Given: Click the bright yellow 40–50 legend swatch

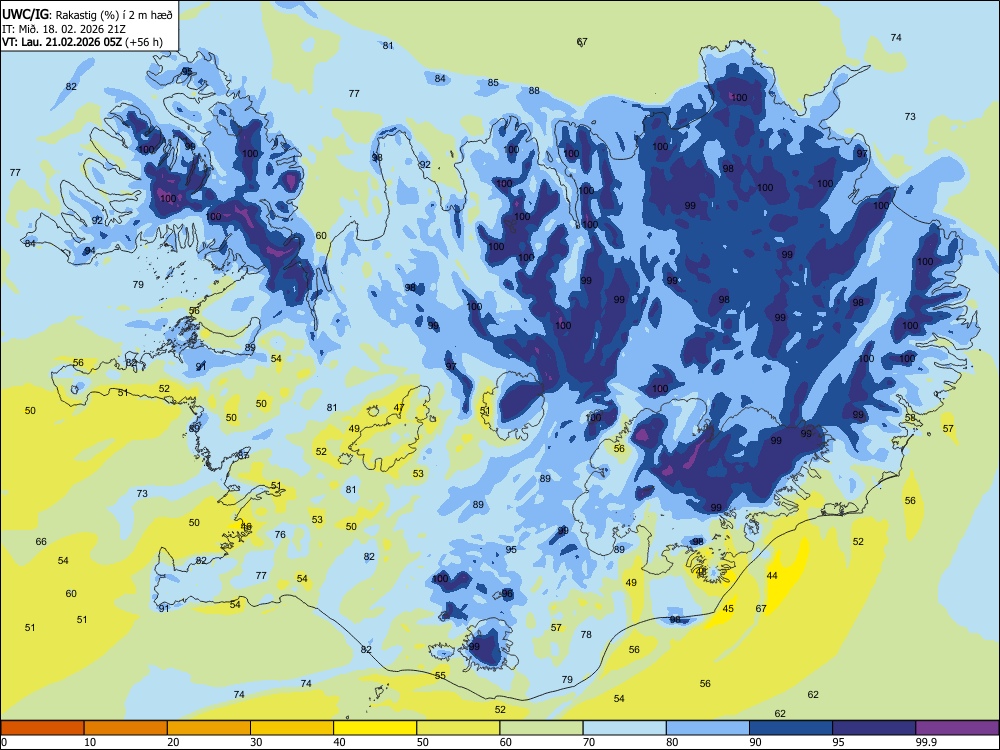Looking at the screenshot, I should click(x=375, y=728).
